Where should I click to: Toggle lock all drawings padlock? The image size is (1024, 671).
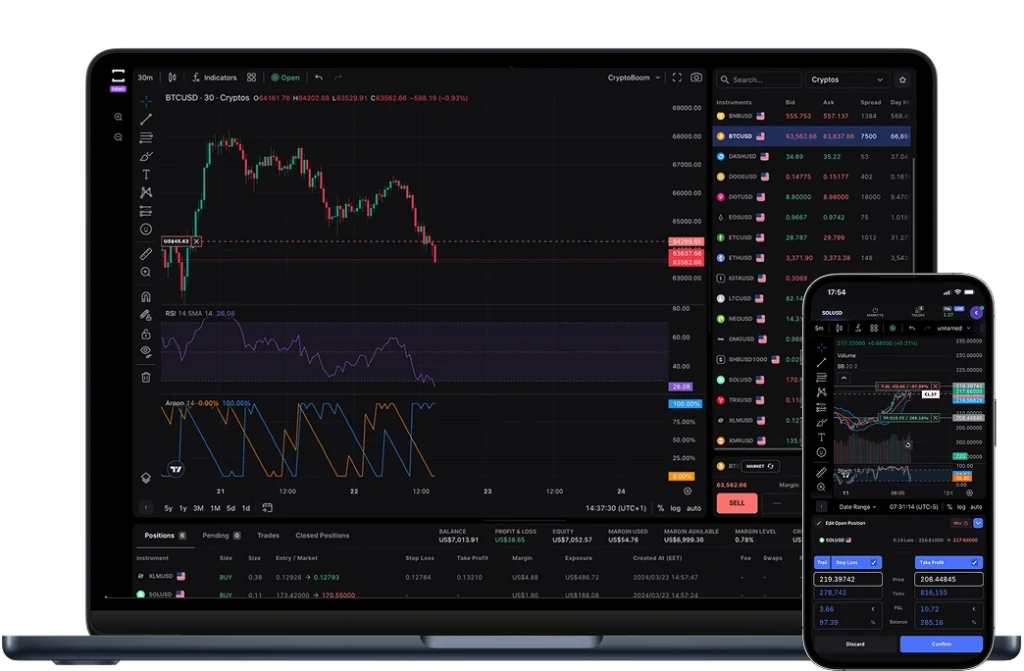point(146,333)
